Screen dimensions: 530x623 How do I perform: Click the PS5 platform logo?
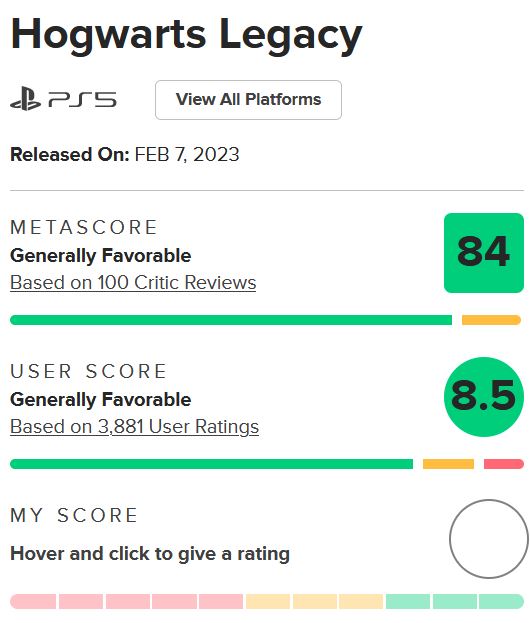(x=63, y=99)
